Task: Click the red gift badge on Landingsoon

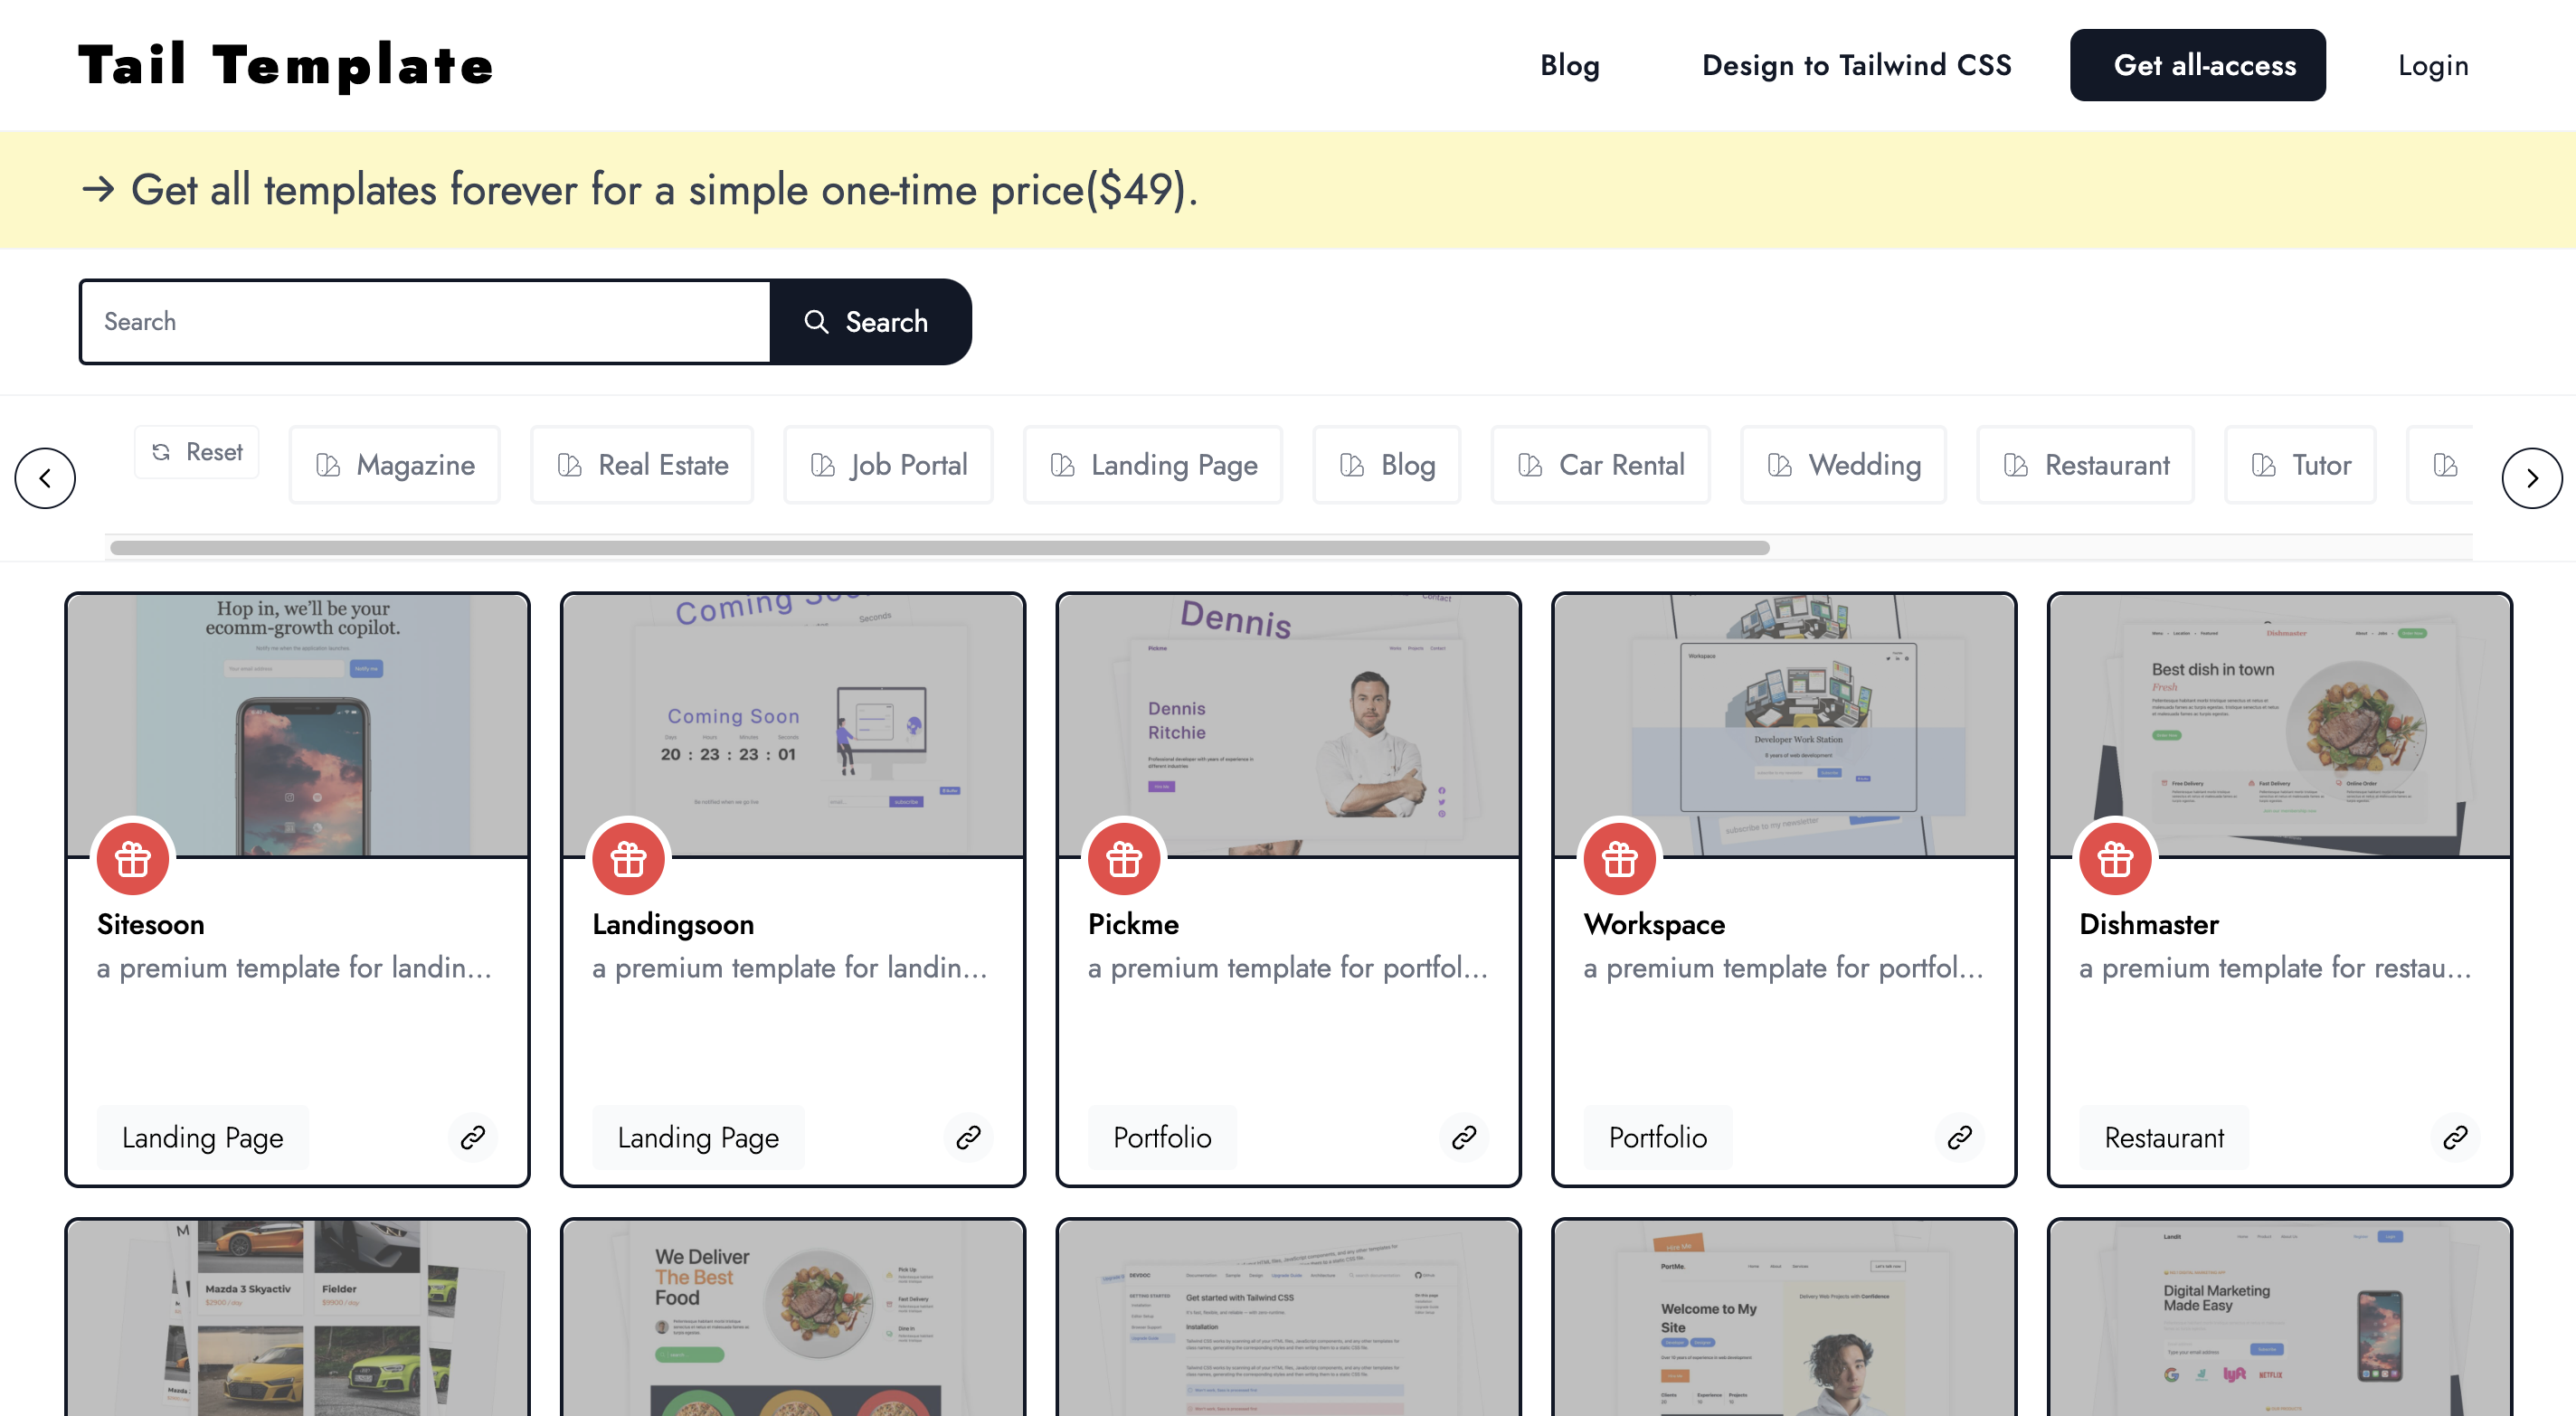Action: coord(628,859)
